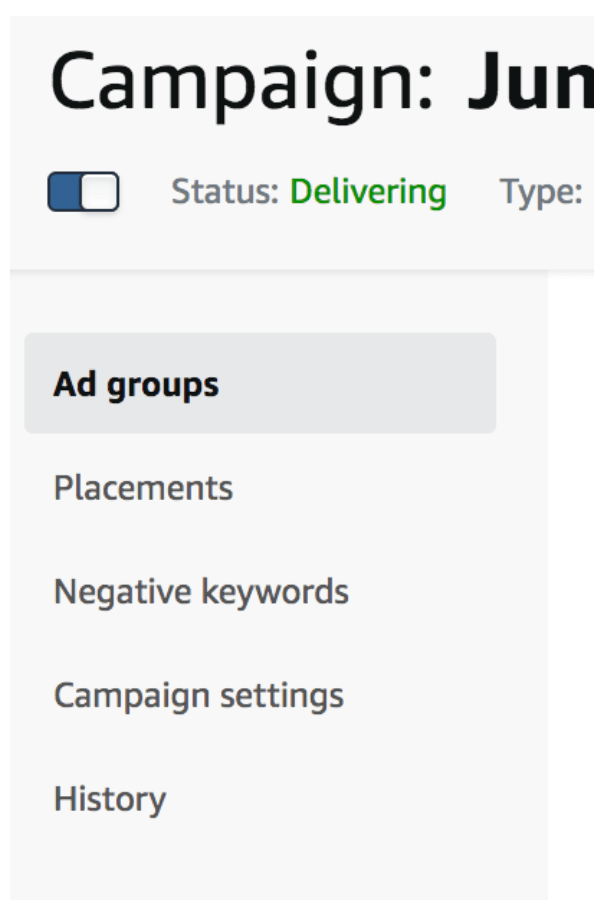The width and height of the screenshot is (610, 910).
Task: Open Campaign settings
Action: coord(198,696)
